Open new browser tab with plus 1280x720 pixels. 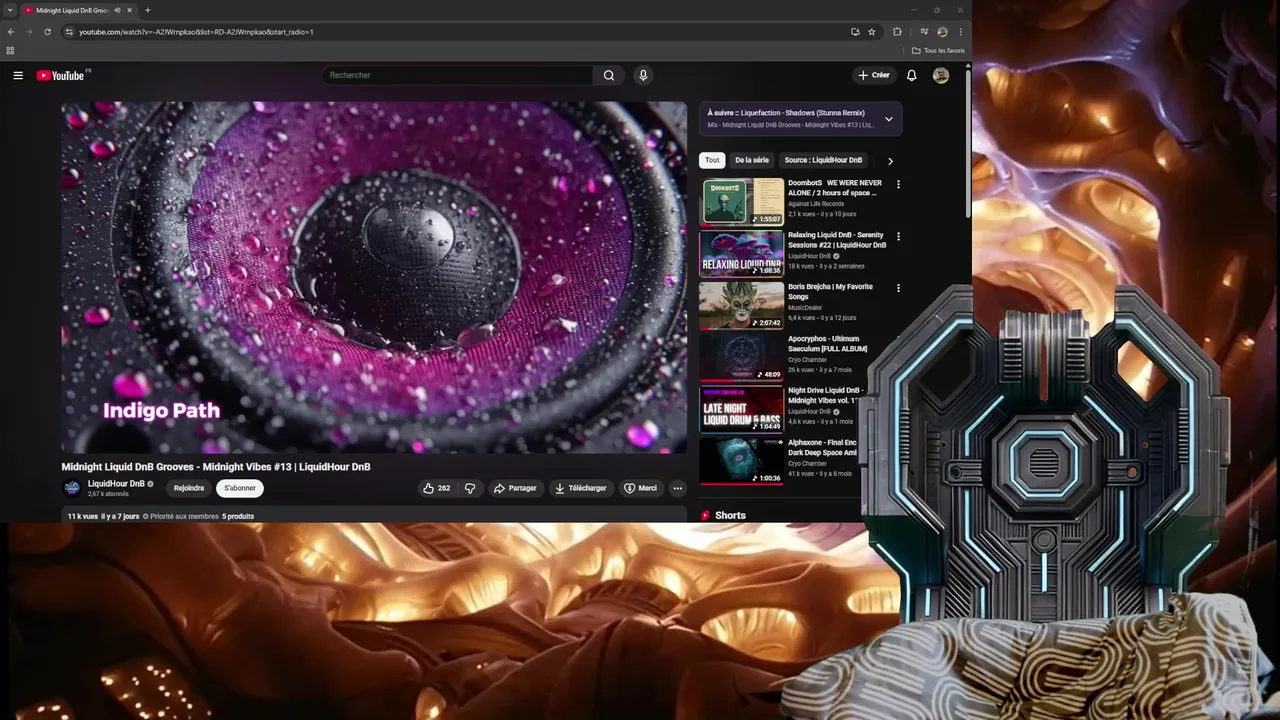coord(148,10)
